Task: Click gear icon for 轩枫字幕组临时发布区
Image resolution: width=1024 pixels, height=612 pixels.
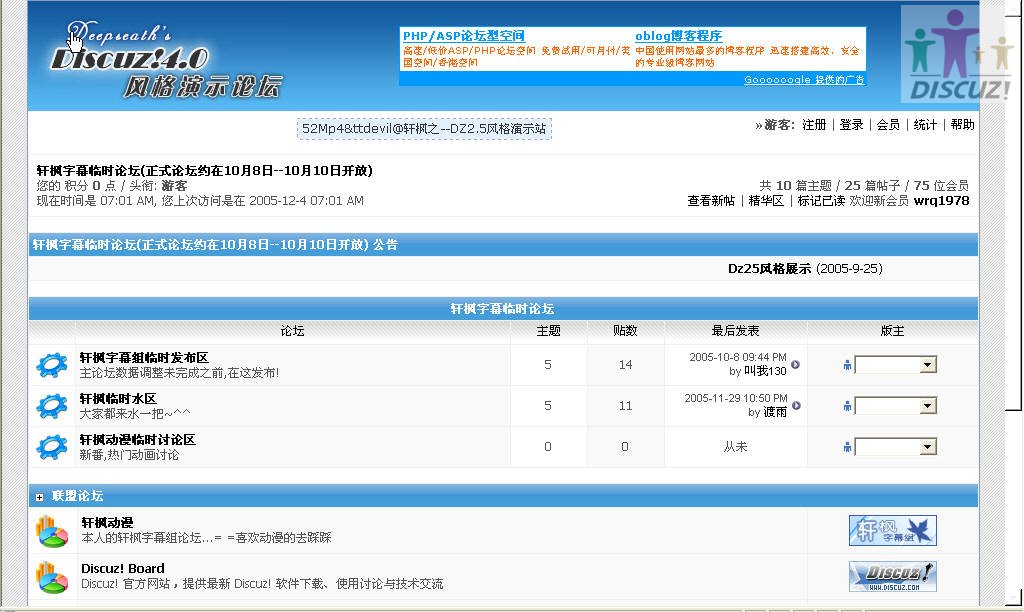Action: click(52, 365)
